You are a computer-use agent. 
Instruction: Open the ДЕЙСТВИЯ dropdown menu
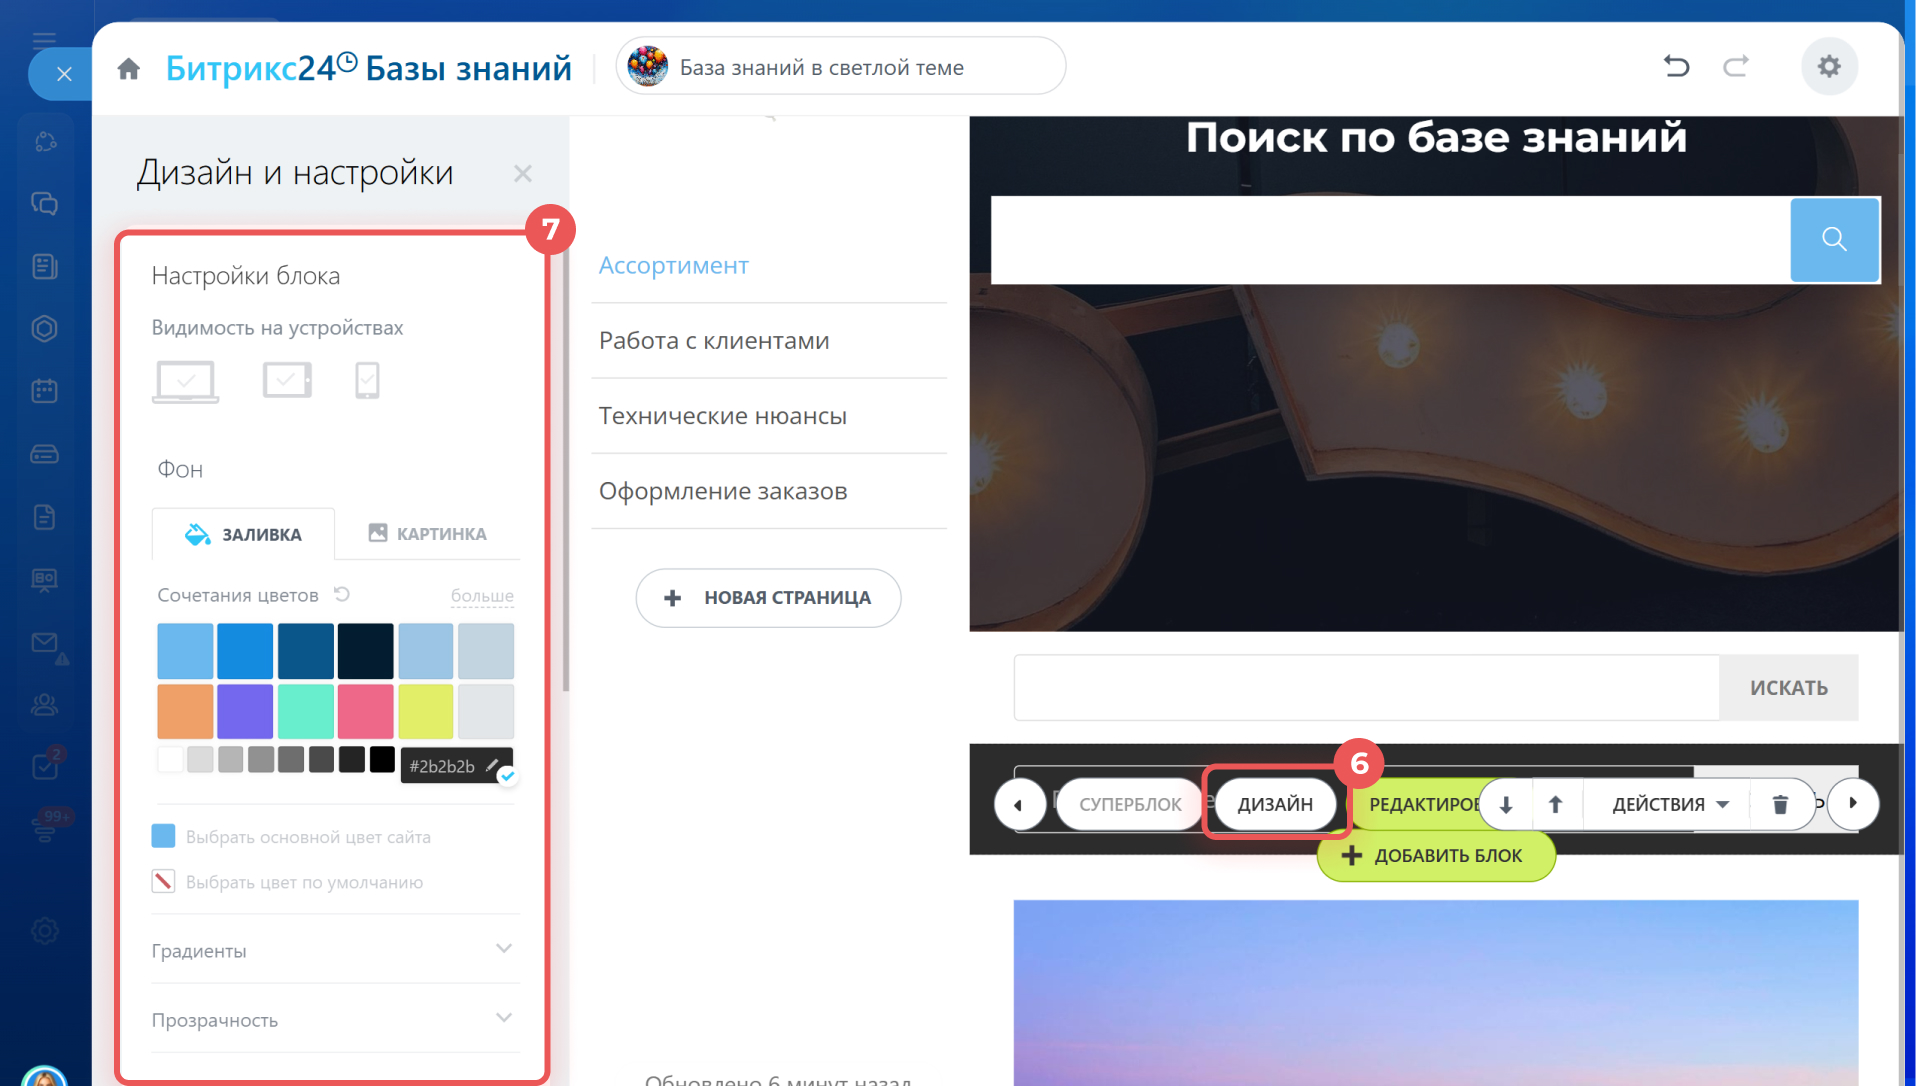click(1670, 804)
